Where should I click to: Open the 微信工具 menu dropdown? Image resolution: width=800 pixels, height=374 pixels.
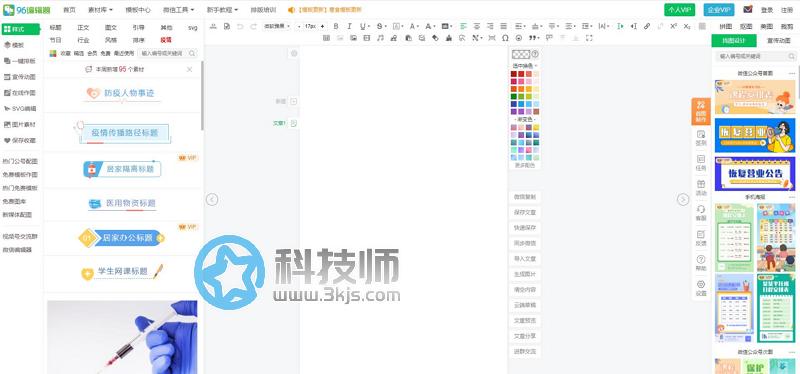tap(178, 10)
